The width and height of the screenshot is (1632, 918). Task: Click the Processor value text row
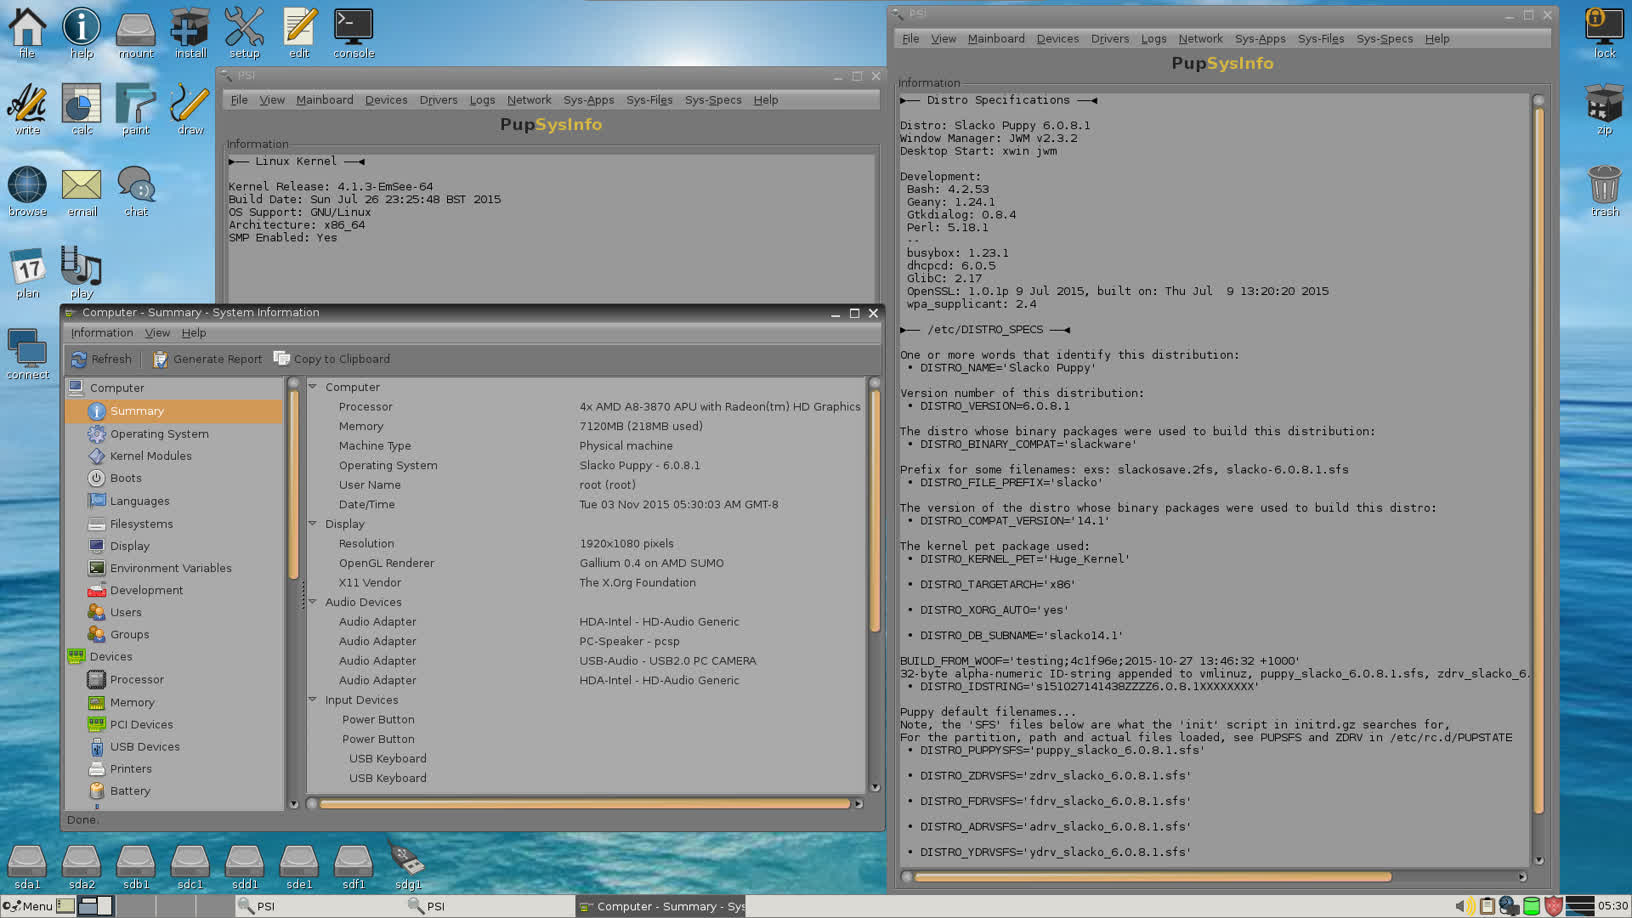pos(719,407)
